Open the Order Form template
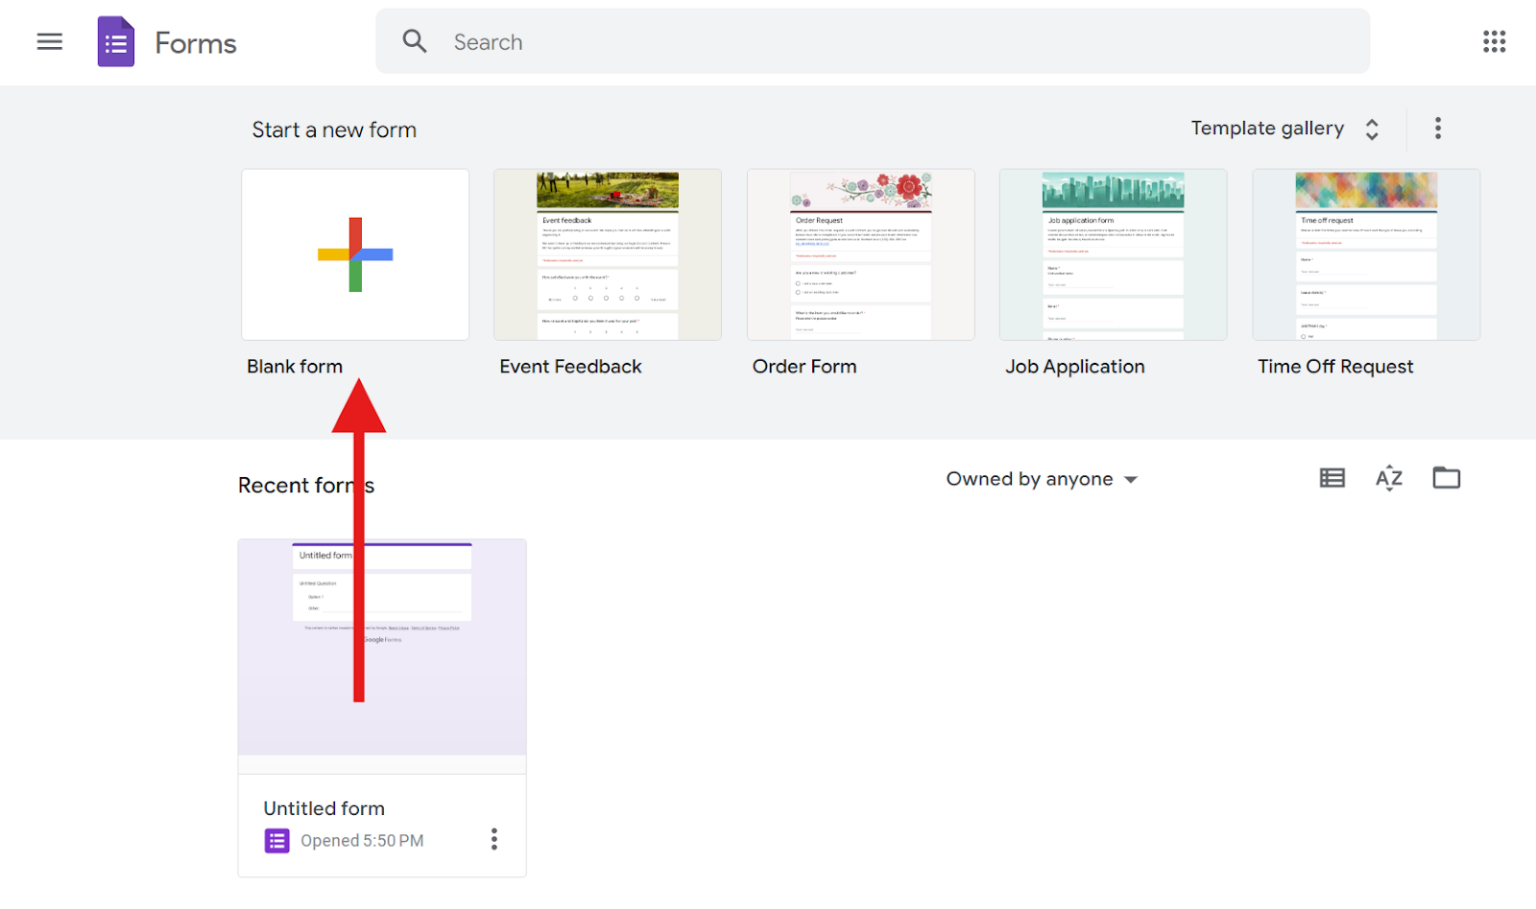The height and width of the screenshot is (909, 1536). 860,254
